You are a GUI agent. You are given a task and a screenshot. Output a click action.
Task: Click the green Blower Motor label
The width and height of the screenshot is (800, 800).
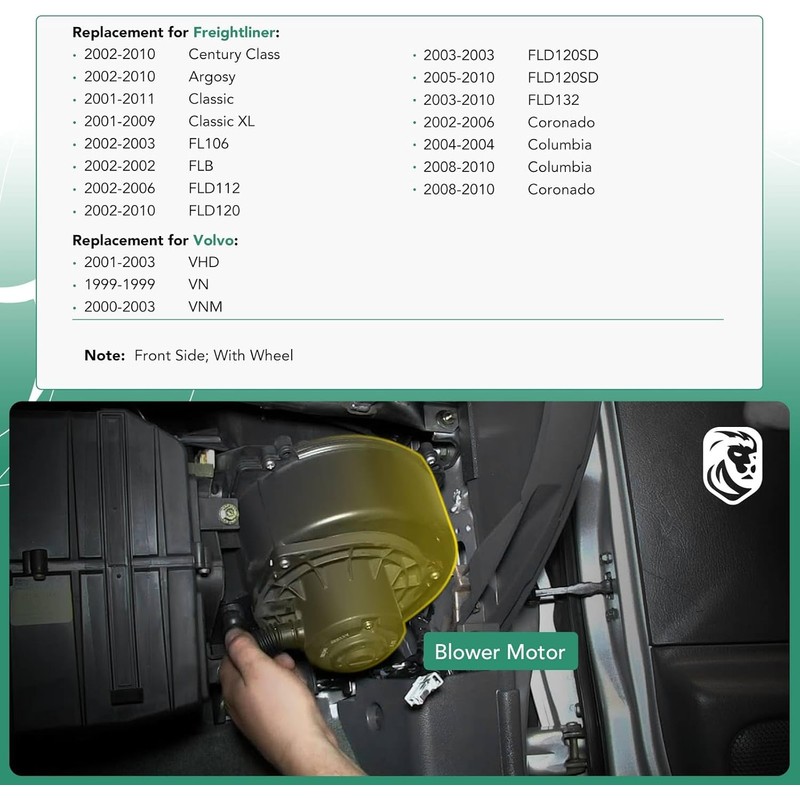point(500,652)
